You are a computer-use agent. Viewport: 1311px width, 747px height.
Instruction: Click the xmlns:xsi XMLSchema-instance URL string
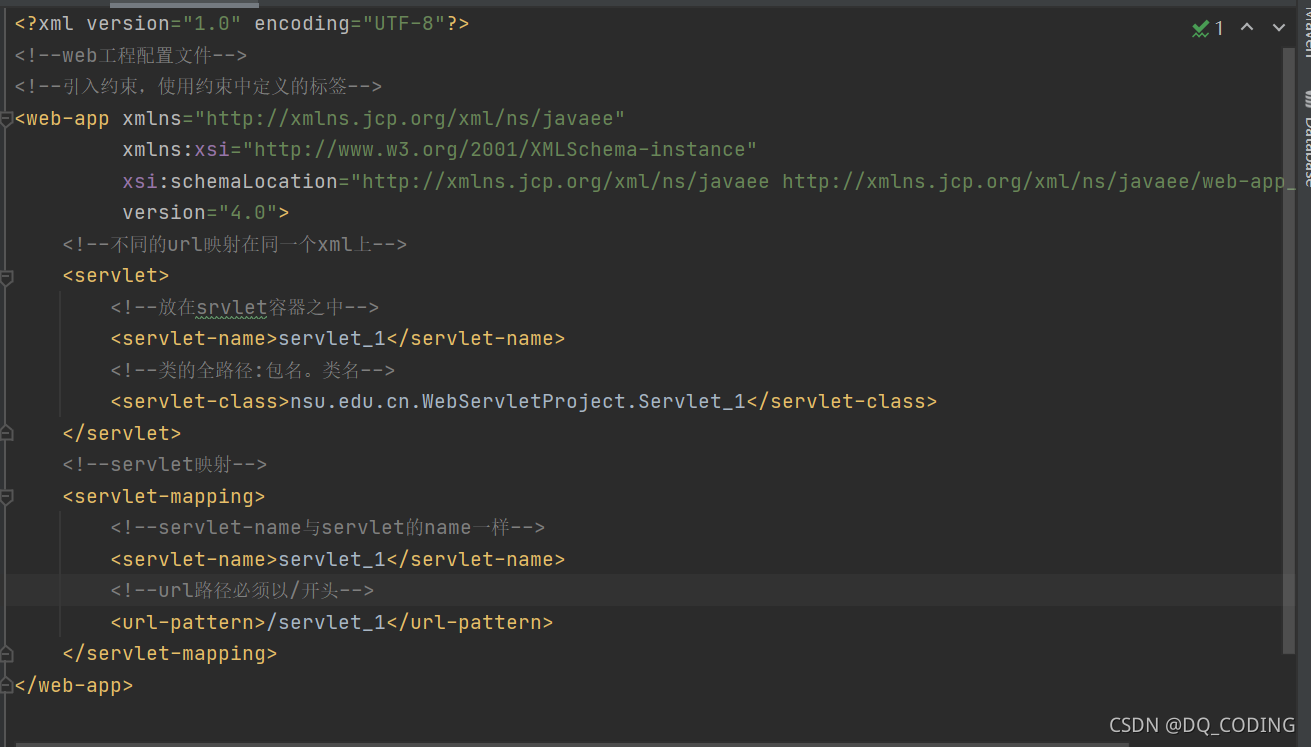500,149
